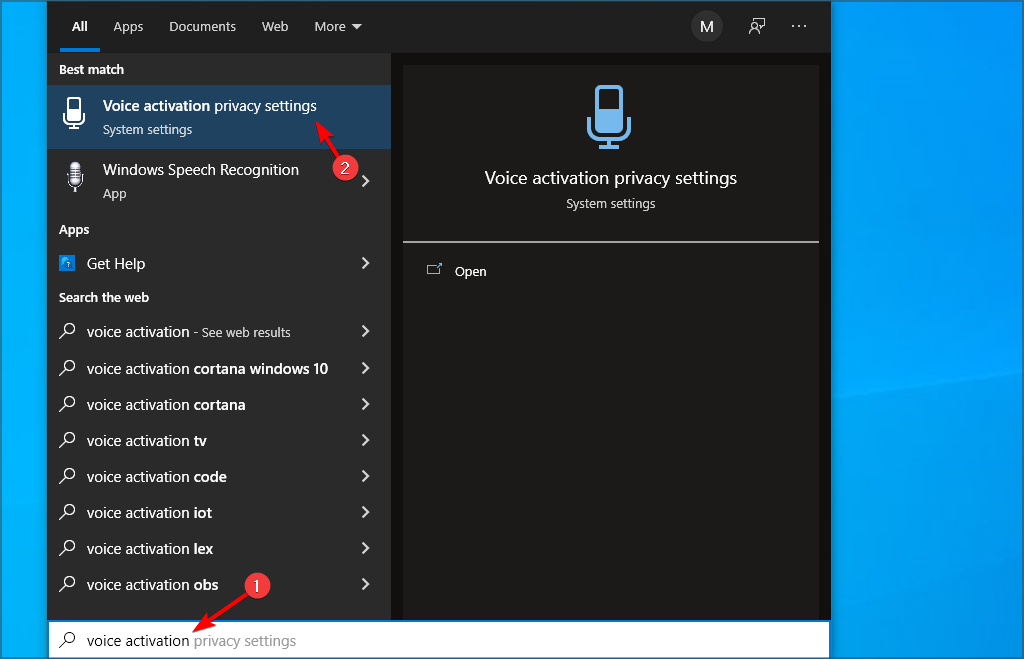1024x659 pixels.
Task: Click search icon beside 'voice activation code'
Action: [67, 475]
